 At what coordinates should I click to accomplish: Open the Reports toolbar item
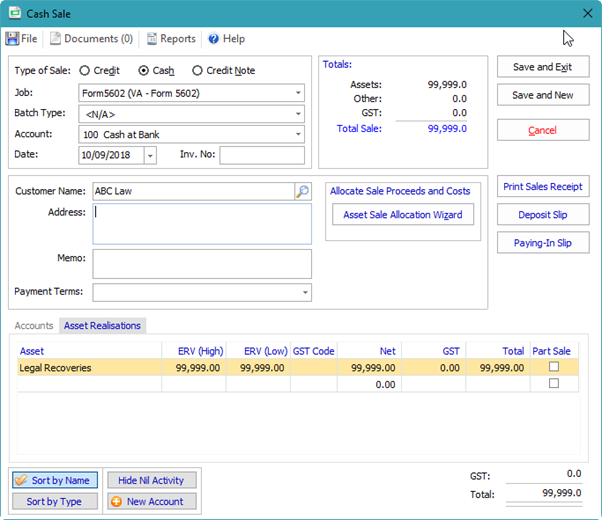[170, 39]
